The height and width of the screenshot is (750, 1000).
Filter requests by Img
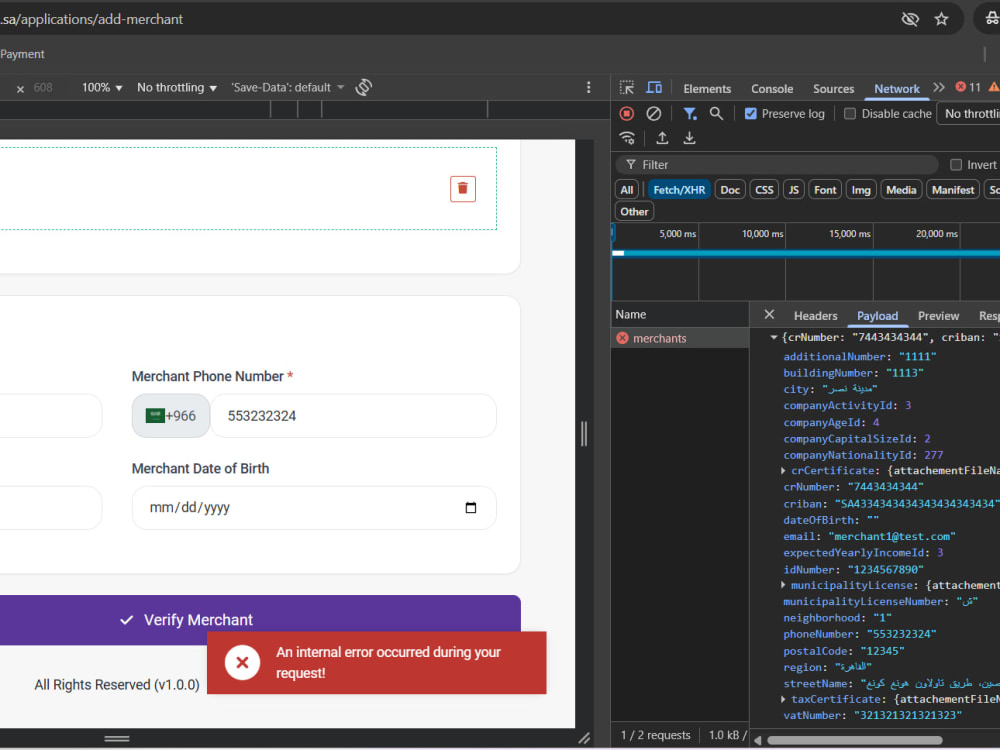[860, 190]
